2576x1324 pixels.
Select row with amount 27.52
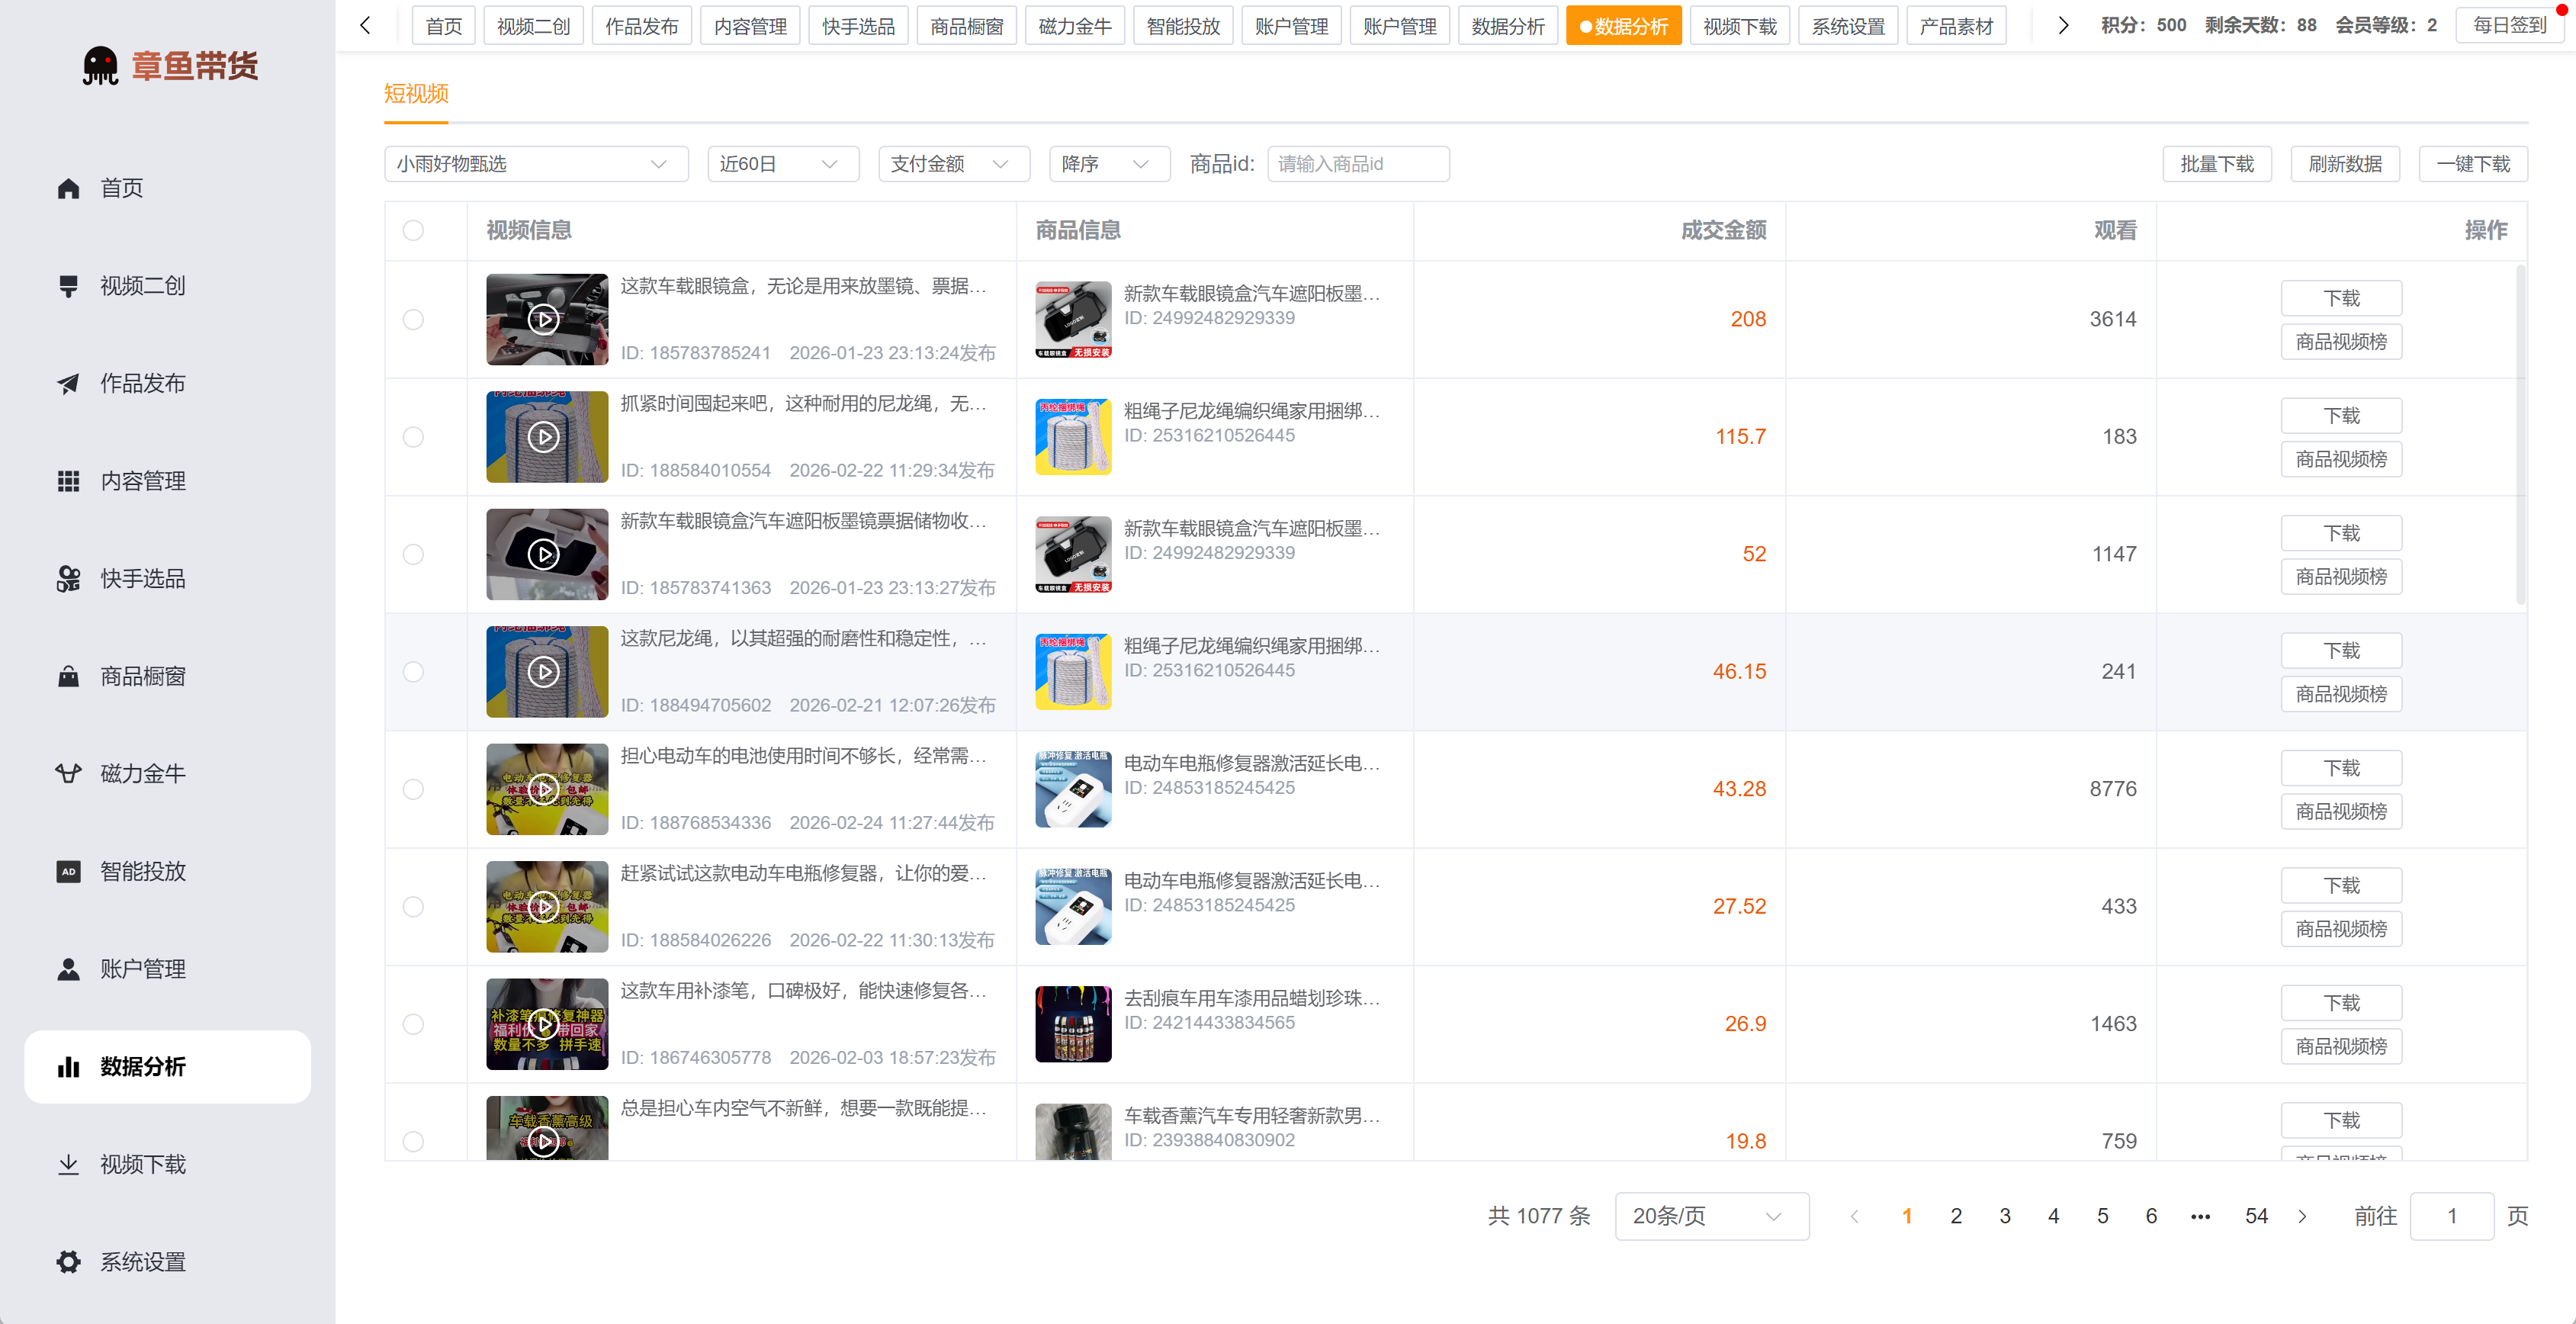tap(413, 907)
